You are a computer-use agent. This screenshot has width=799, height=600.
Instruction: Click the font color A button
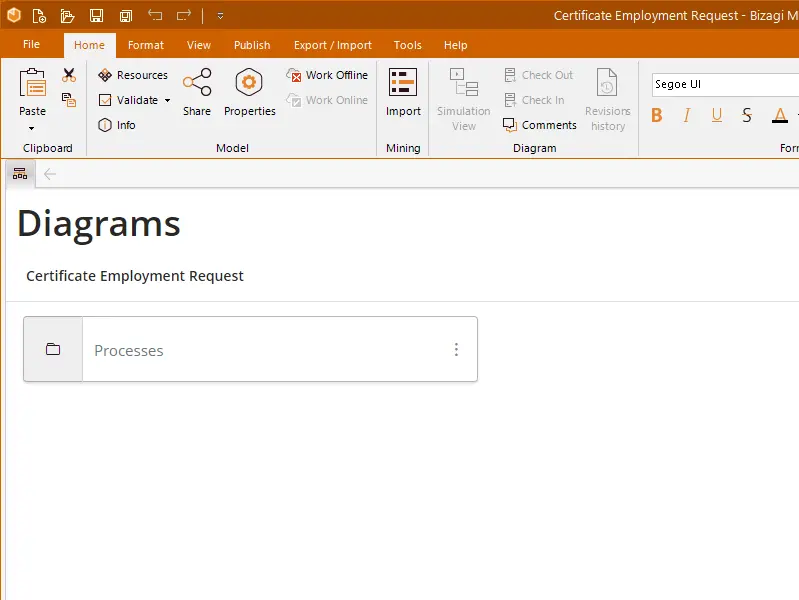pos(780,115)
